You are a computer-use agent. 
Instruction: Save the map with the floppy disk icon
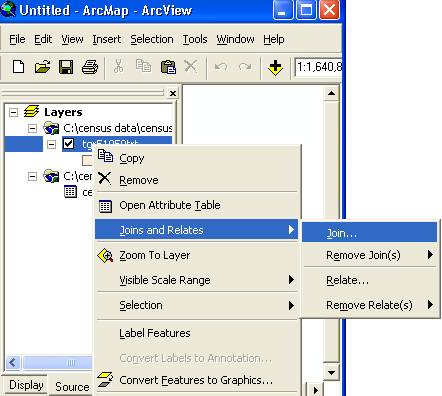66,67
